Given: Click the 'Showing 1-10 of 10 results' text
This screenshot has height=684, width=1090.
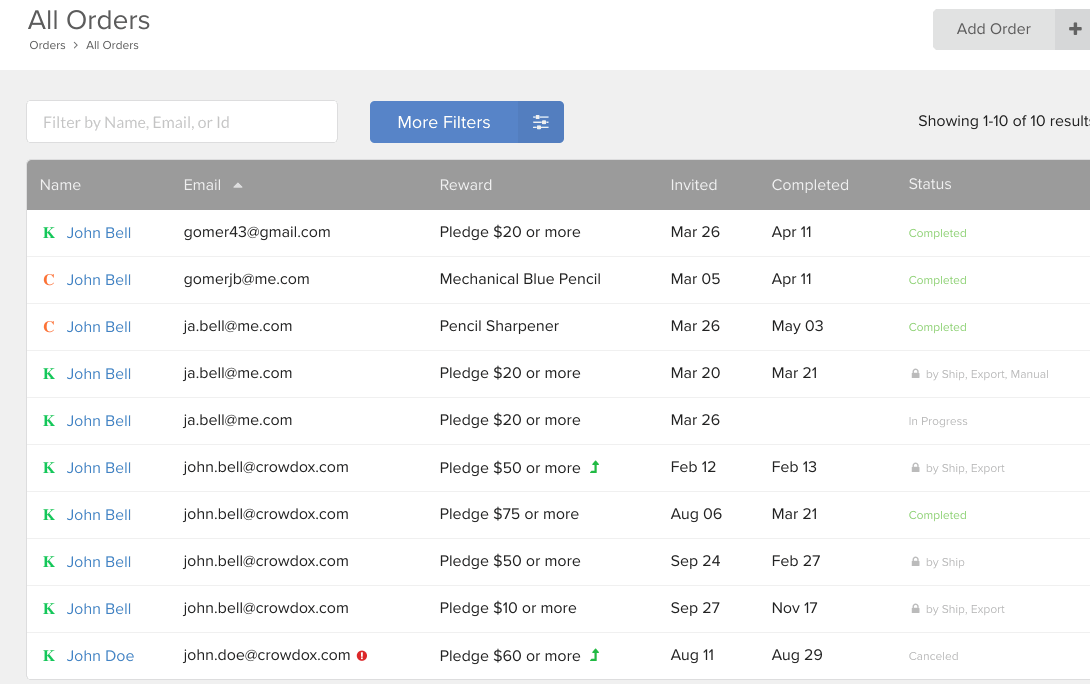Looking at the screenshot, I should [x=1004, y=121].
